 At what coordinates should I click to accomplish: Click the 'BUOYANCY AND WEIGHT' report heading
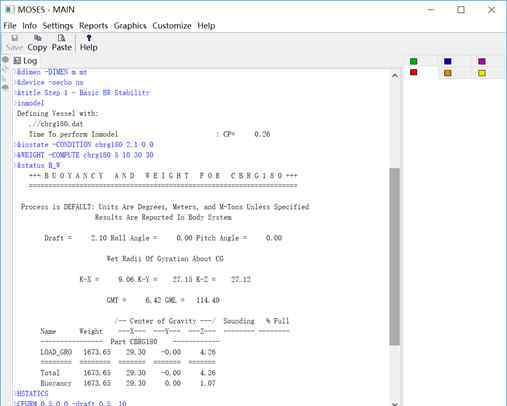tap(163, 176)
